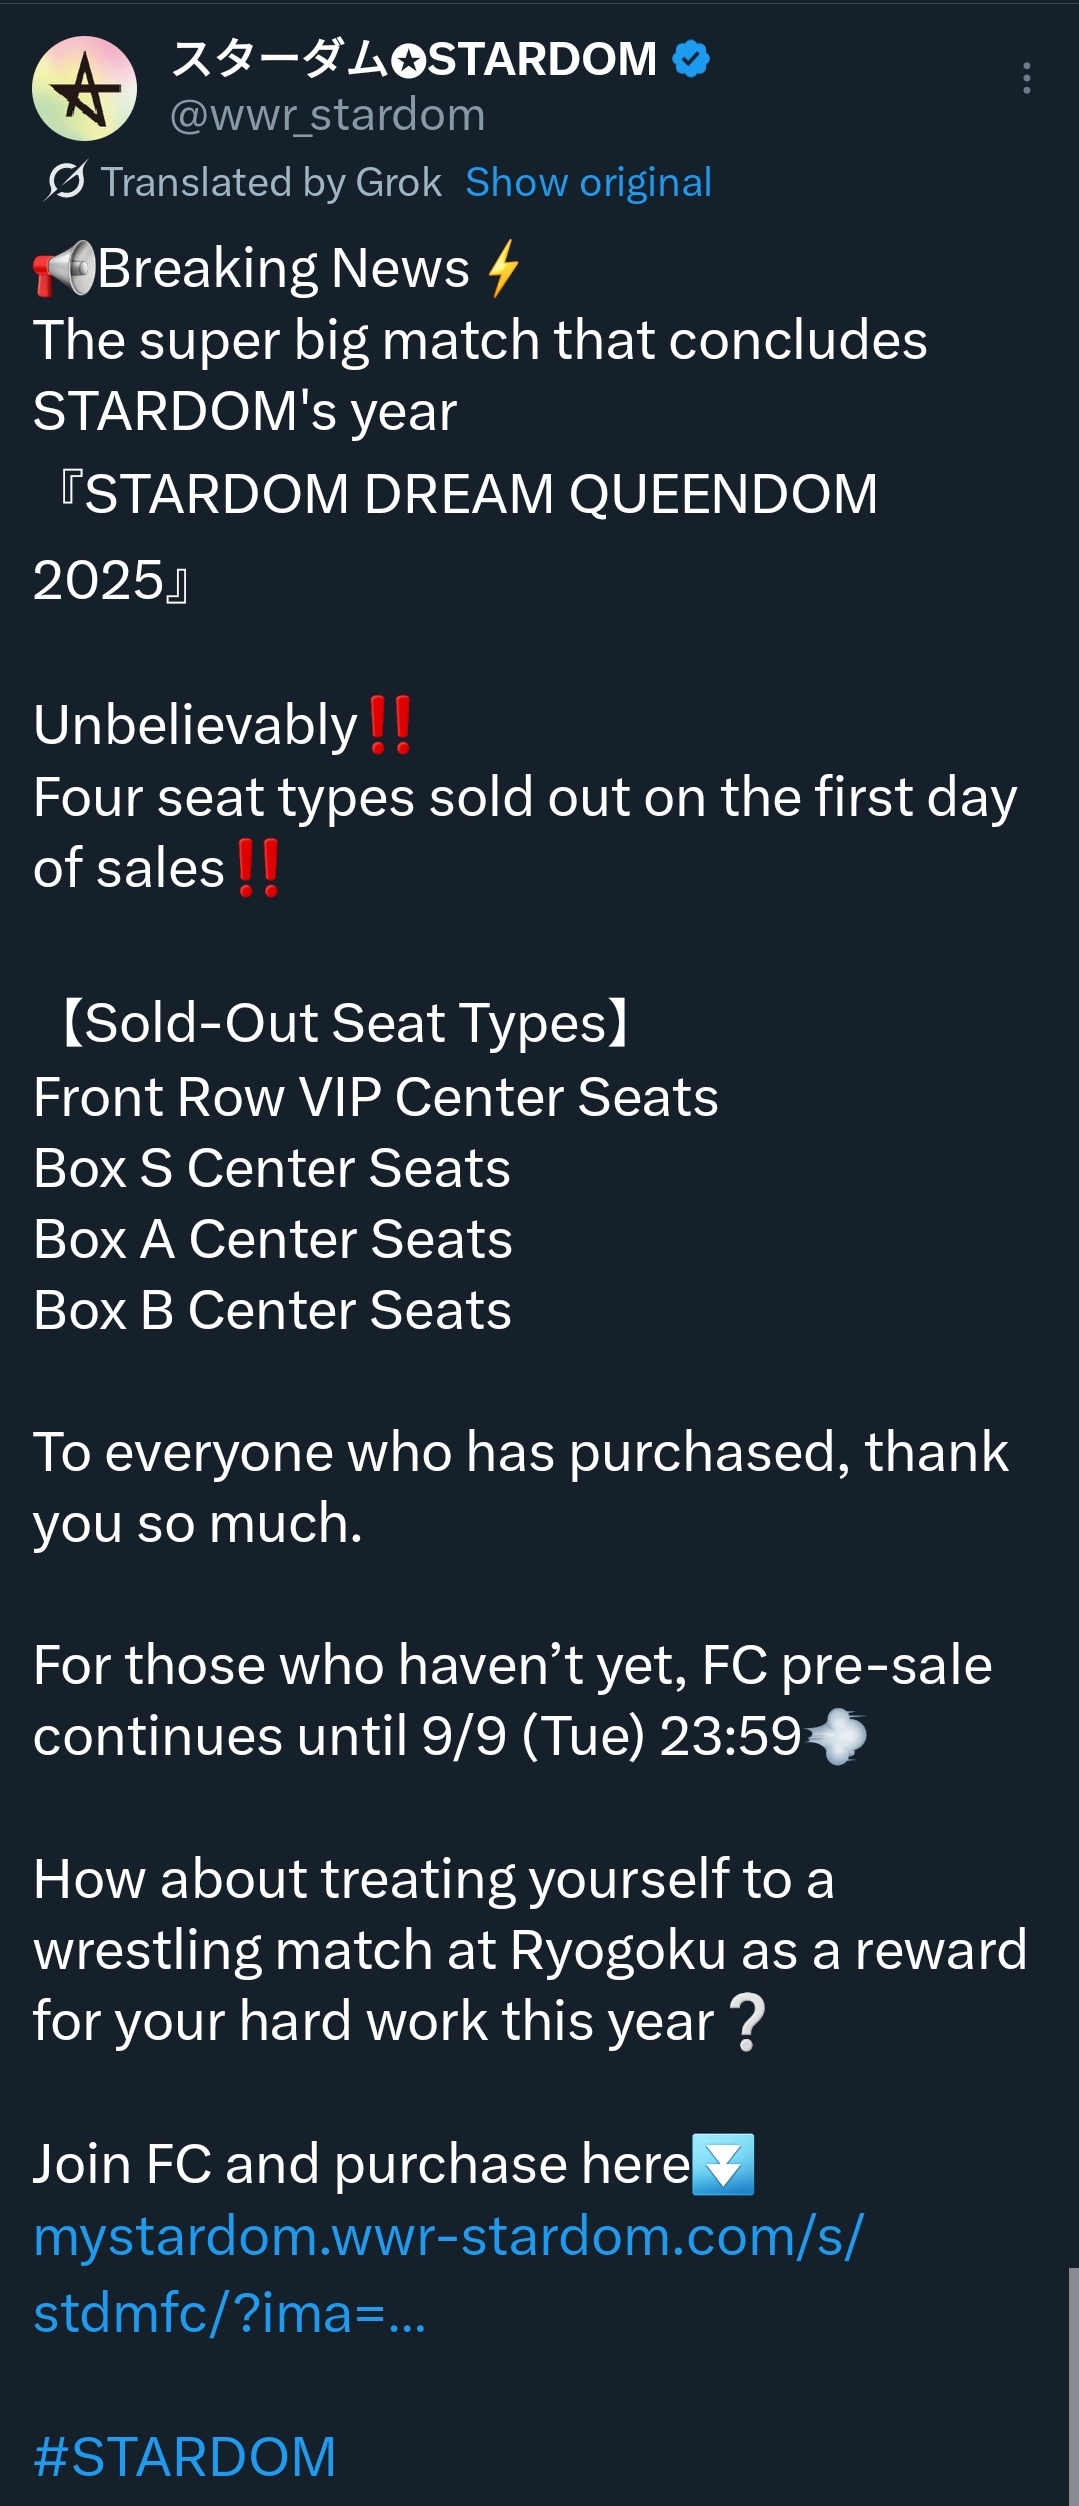The height and width of the screenshot is (2506, 1079).
Task: Click the Sold-Out Seat Types heading
Action: click(x=345, y=1023)
